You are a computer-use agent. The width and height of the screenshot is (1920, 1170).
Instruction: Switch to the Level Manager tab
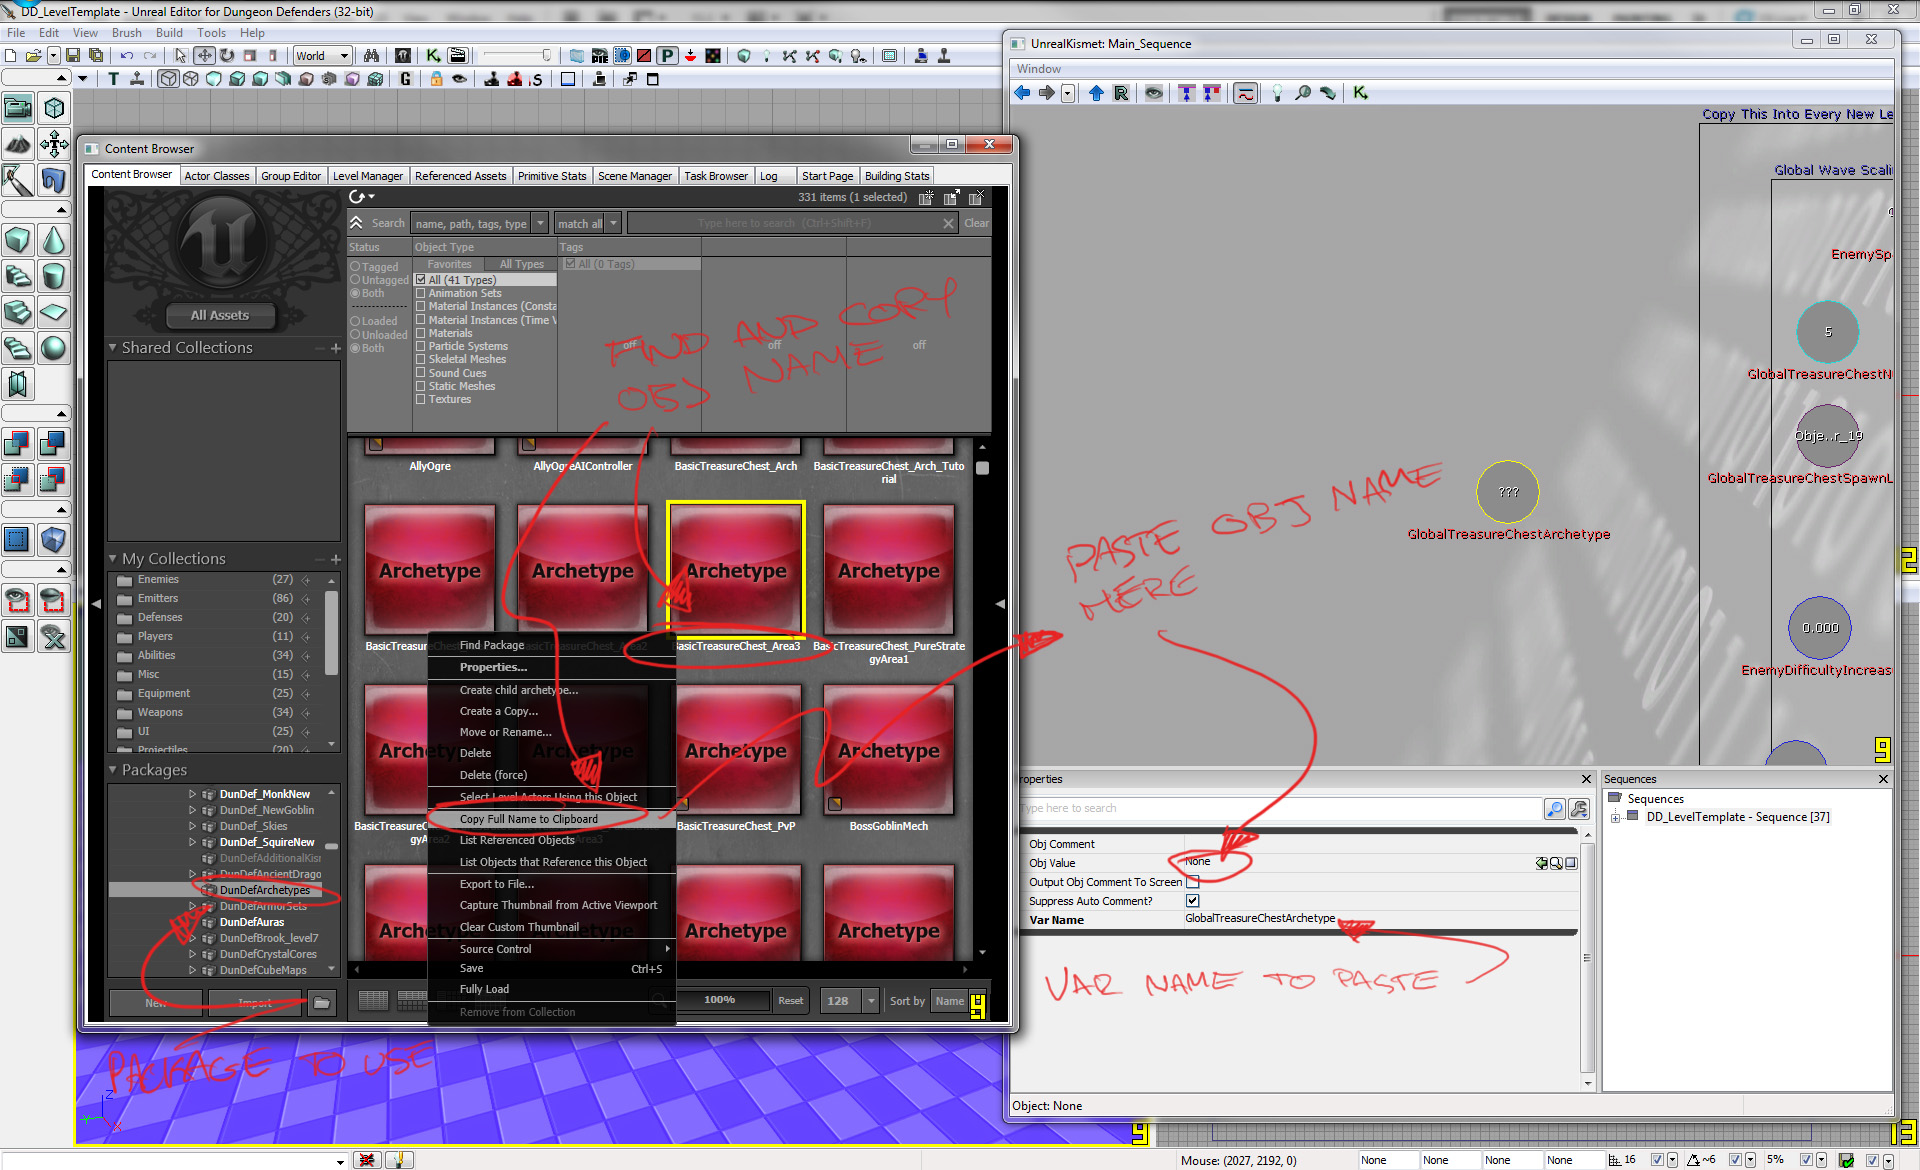pos(367,176)
